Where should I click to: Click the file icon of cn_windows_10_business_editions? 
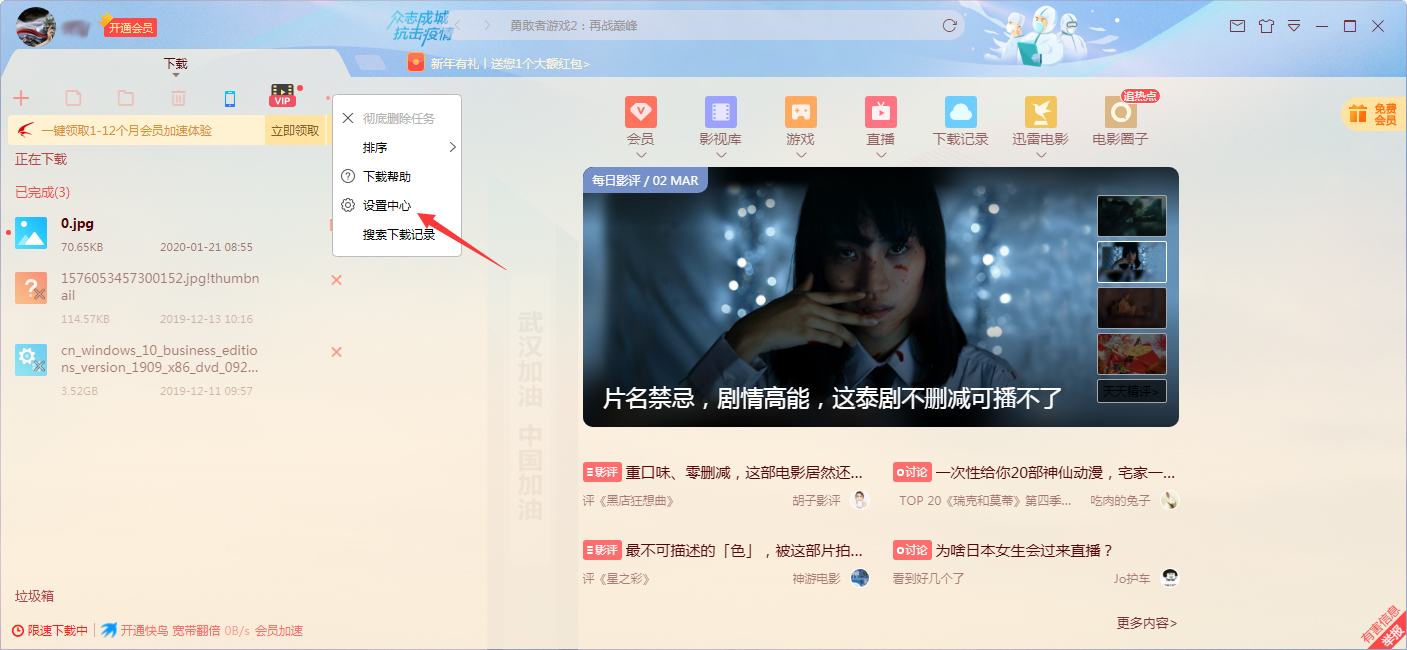(x=31, y=360)
